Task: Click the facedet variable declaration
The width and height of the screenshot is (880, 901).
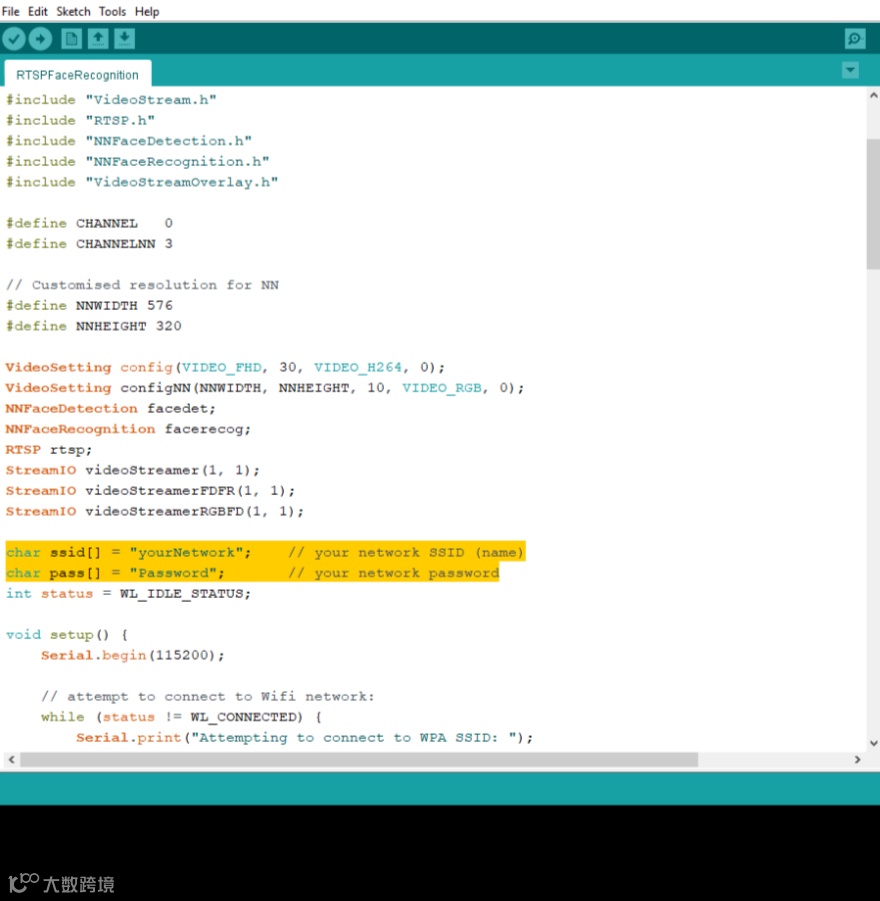Action: tap(110, 409)
